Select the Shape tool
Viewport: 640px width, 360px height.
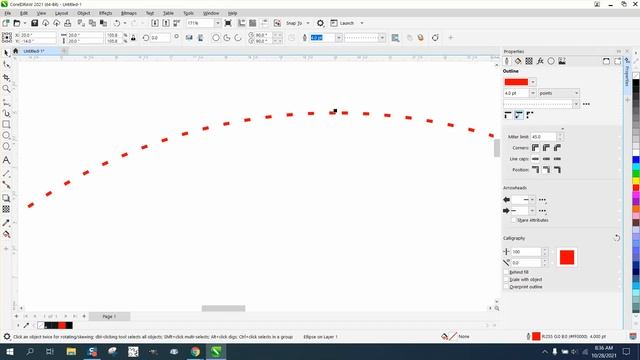(7, 64)
